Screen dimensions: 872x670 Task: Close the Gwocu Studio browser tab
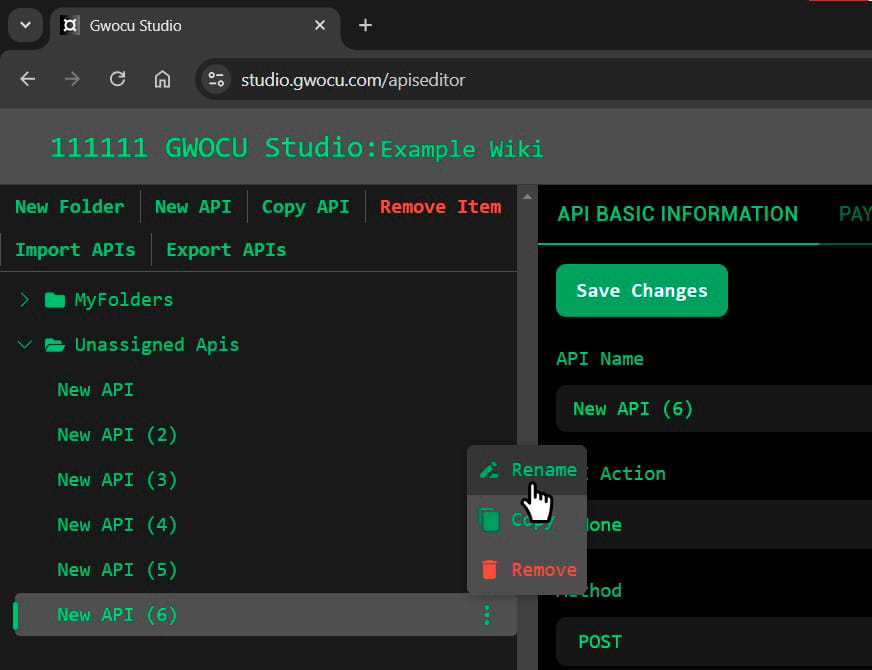[320, 25]
